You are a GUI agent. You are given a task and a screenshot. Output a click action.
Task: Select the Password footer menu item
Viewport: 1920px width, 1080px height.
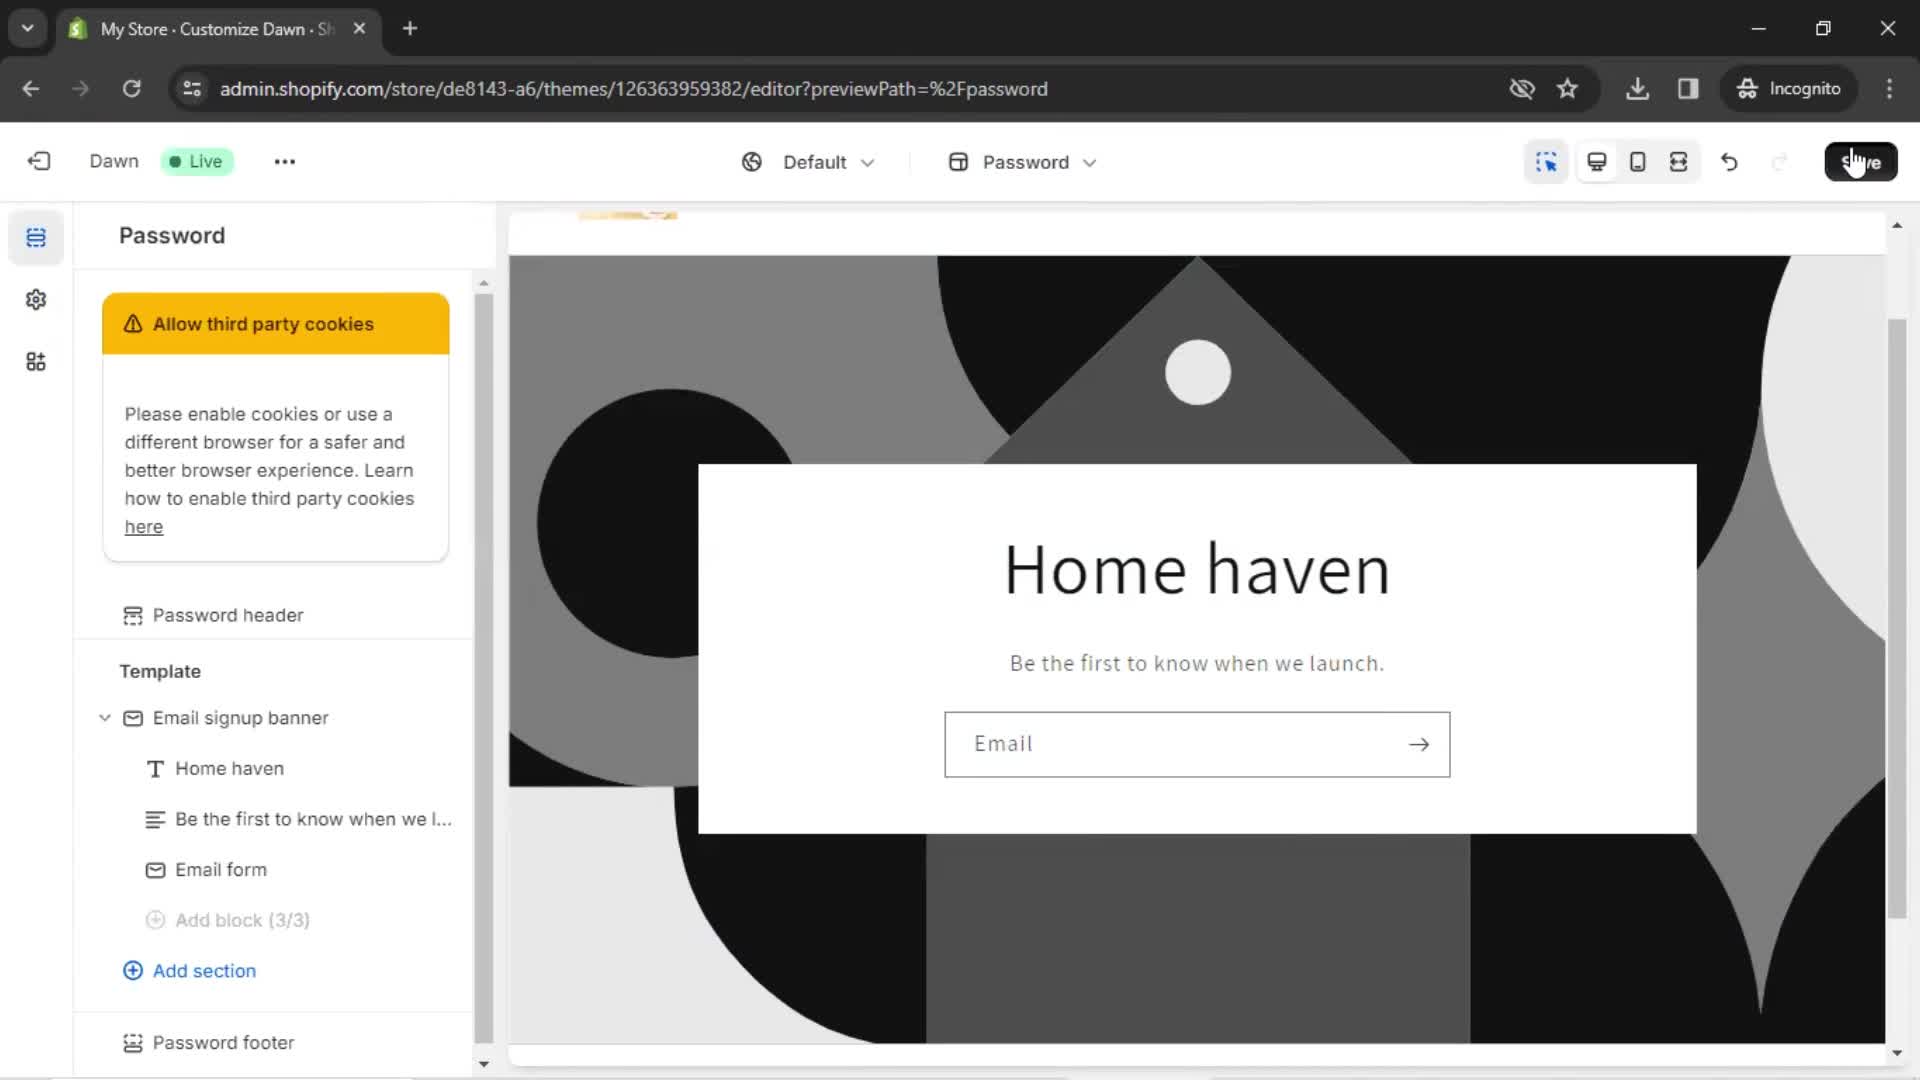coord(222,1042)
